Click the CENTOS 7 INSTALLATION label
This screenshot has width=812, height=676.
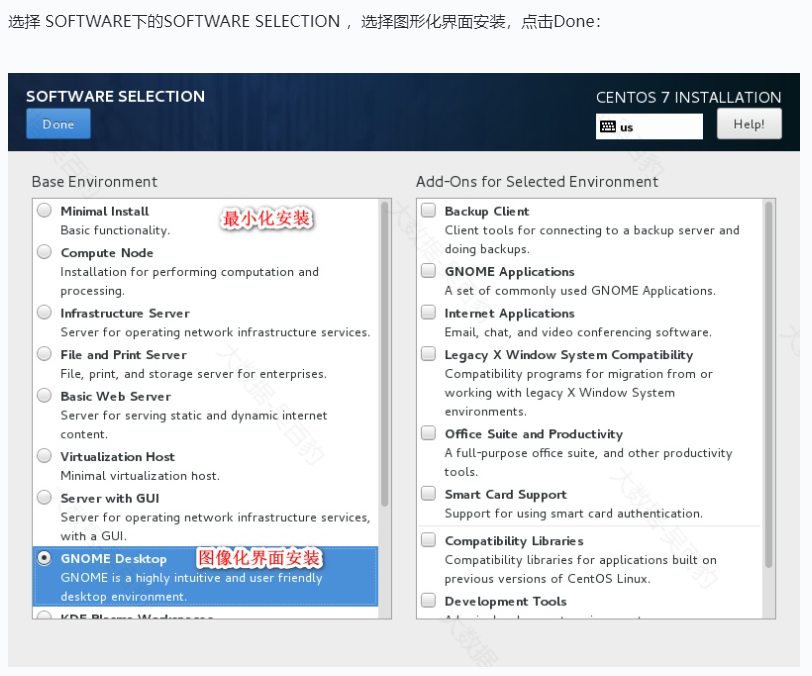click(x=688, y=97)
